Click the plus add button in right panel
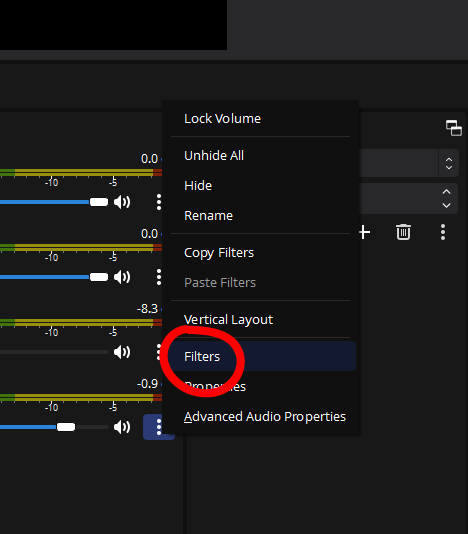 (364, 232)
